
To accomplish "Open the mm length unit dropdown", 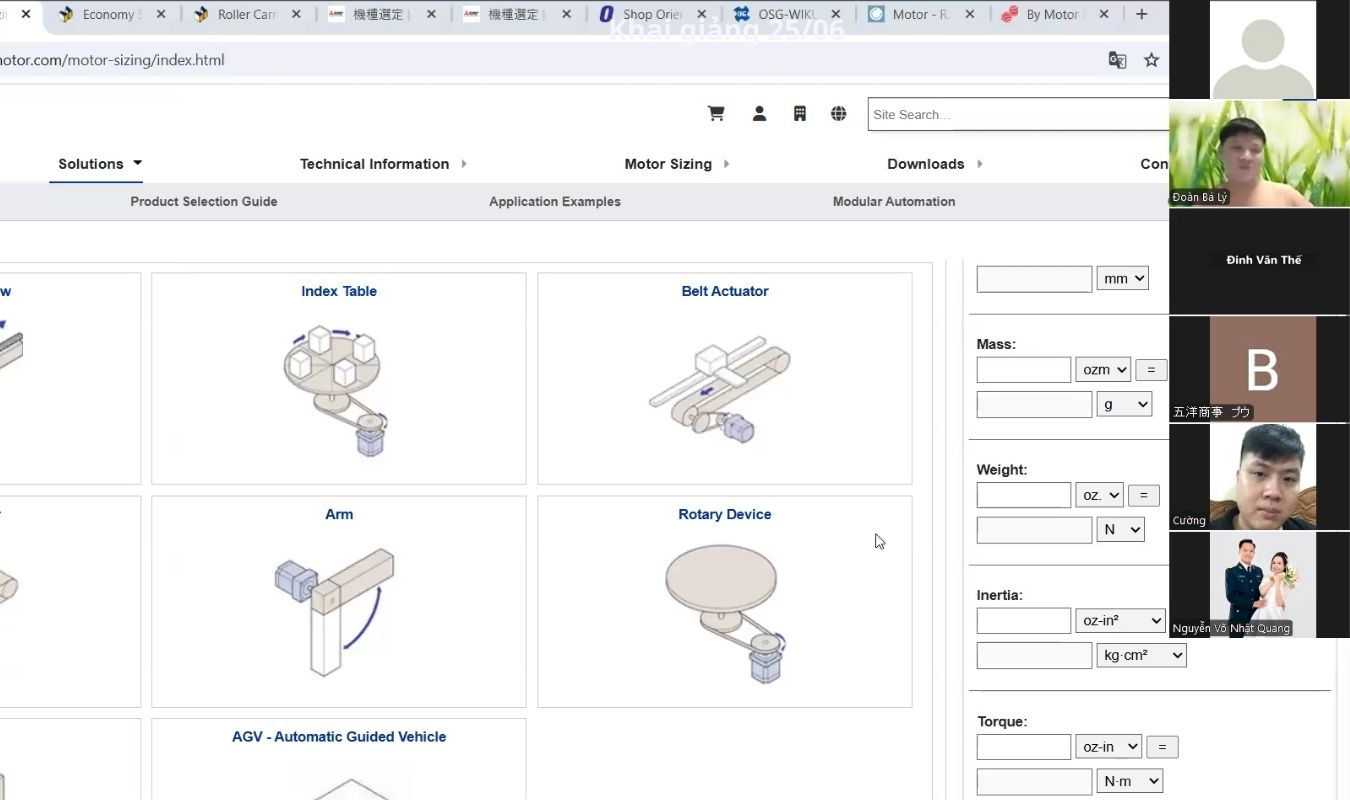I will pyautogui.click(x=1123, y=278).
